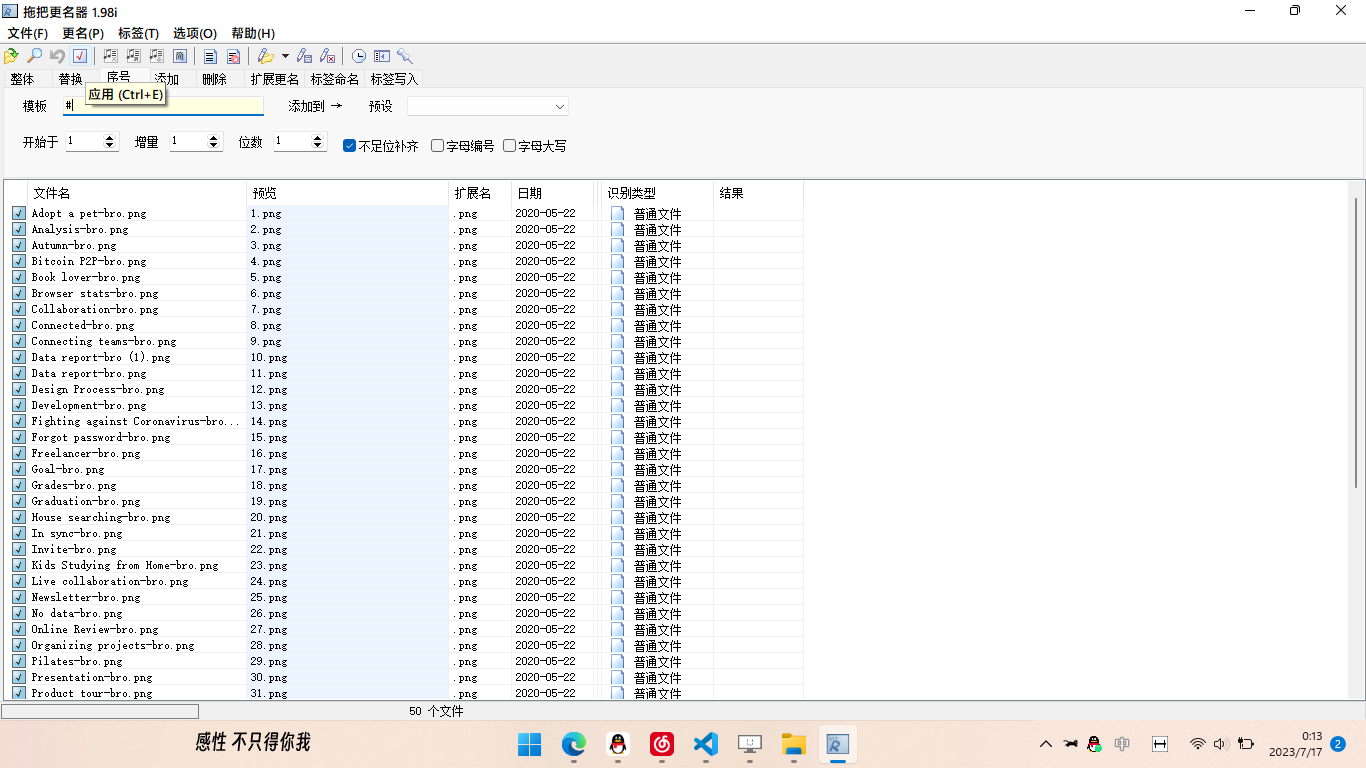
Task: Open Visual Studio Code from the taskbar
Action: [x=705, y=743]
